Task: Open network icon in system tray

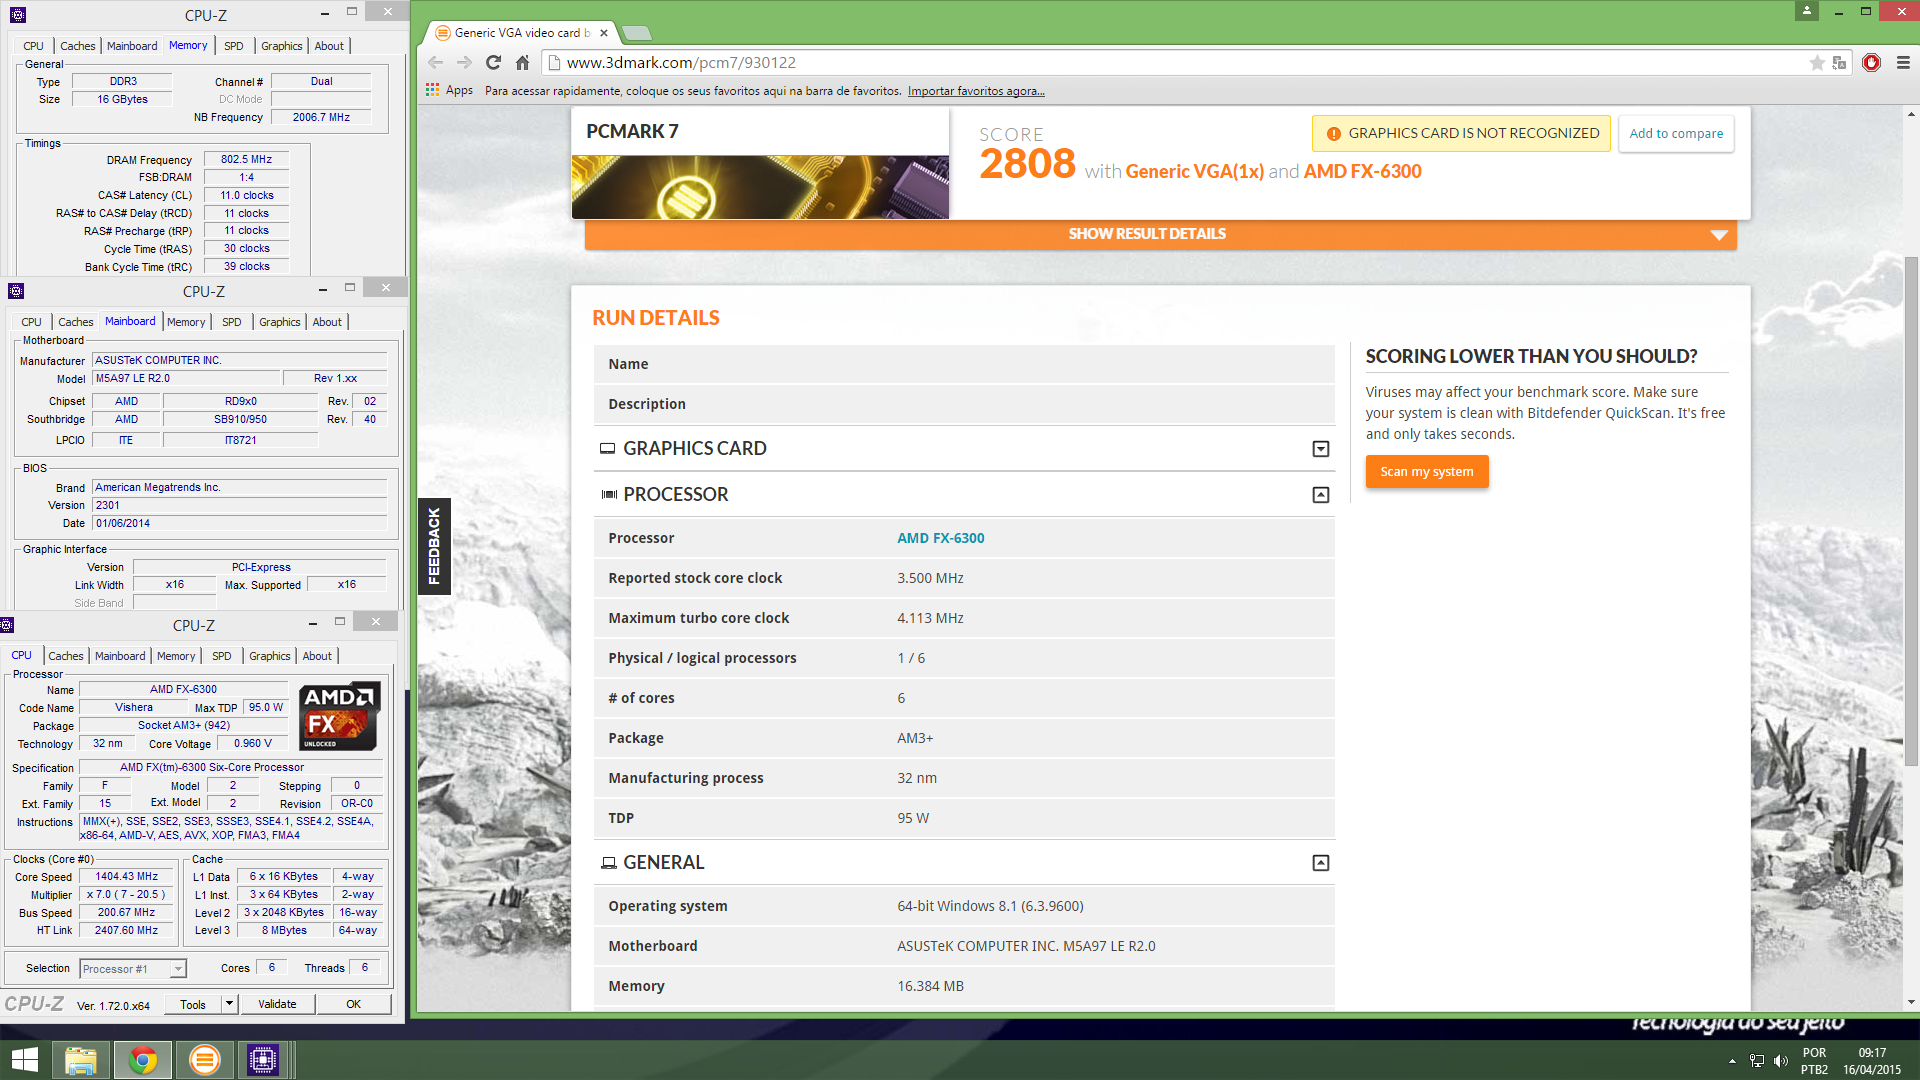Action: (x=1757, y=1061)
